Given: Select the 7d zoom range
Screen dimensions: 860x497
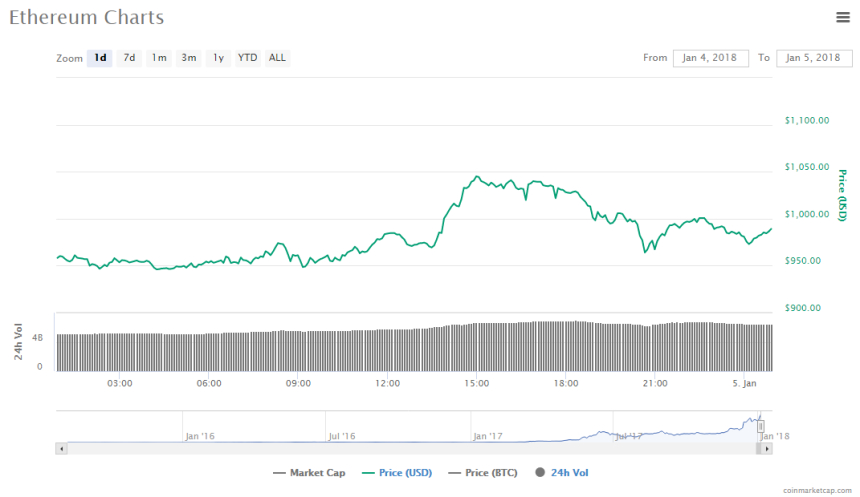Looking at the screenshot, I should pyautogui.click(x=129, y=58).
